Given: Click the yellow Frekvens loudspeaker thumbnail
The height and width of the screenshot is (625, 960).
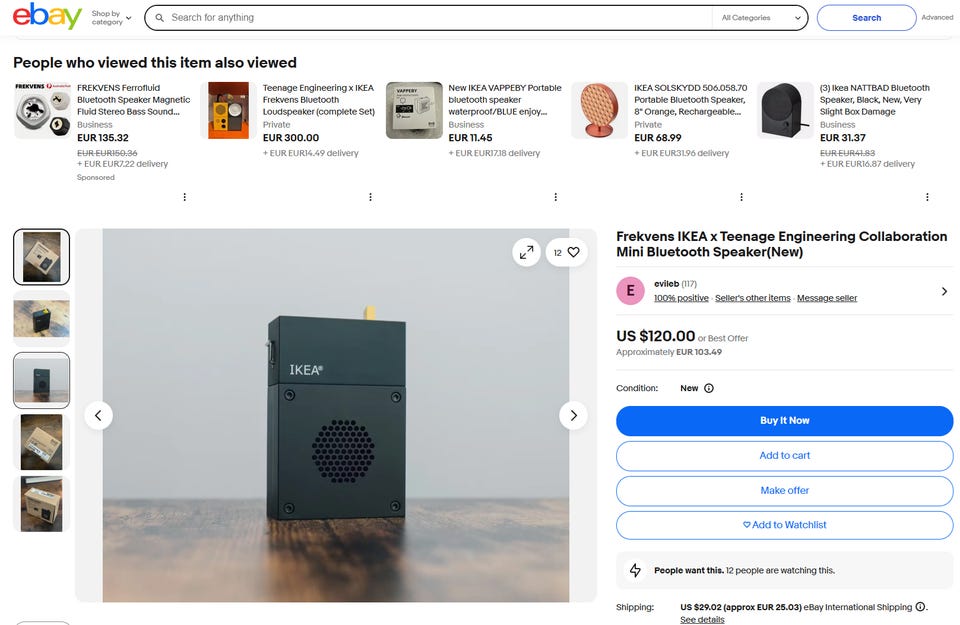Looking at the screenshot, I should point(228,110).
